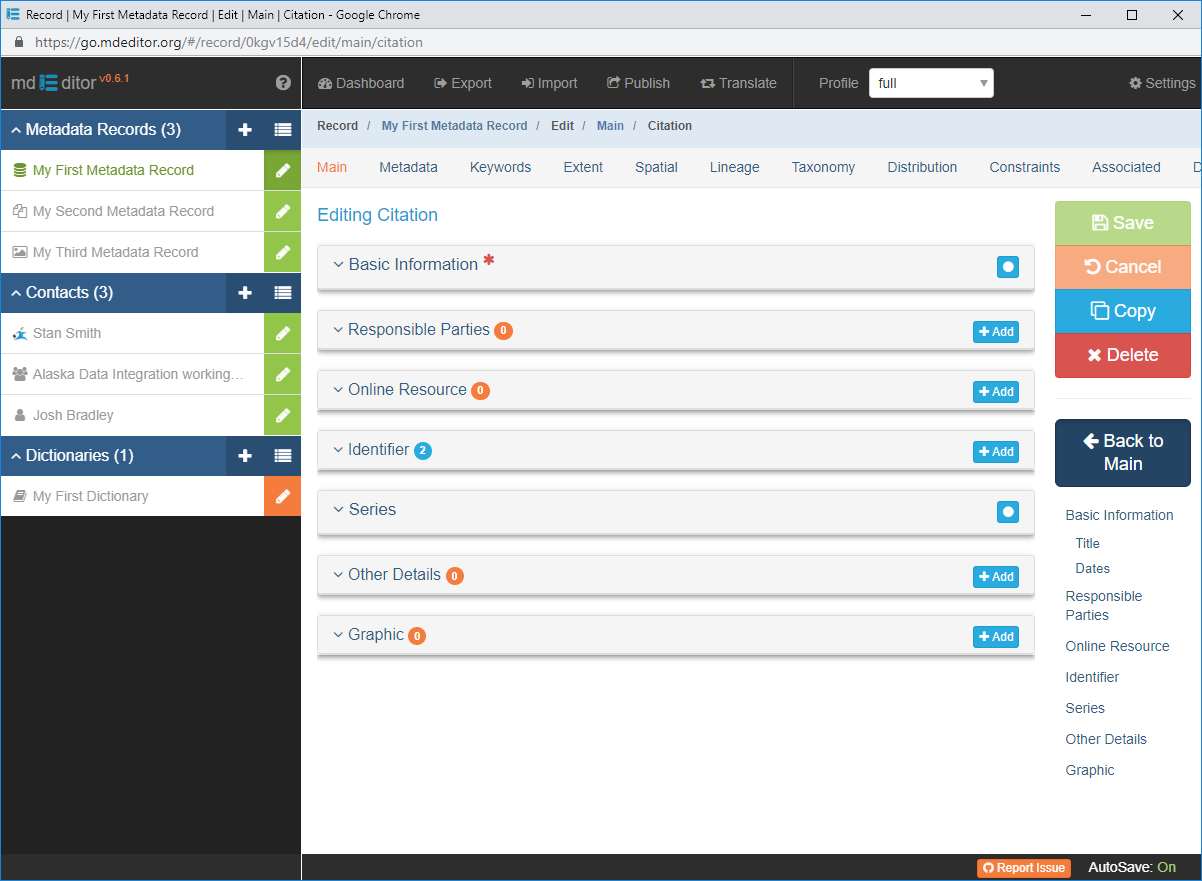Switch to the Metadata tab
This screenshot has width=1202, height=881.
(408, 167)
